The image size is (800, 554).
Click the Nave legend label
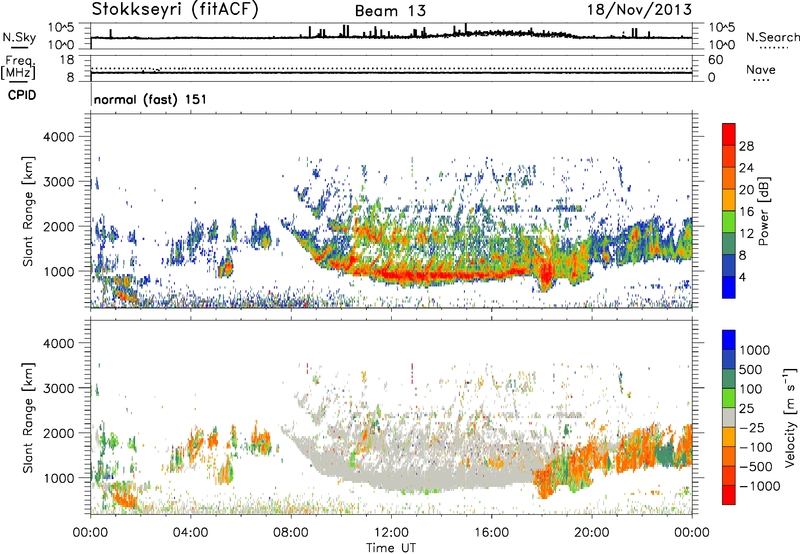761,69
